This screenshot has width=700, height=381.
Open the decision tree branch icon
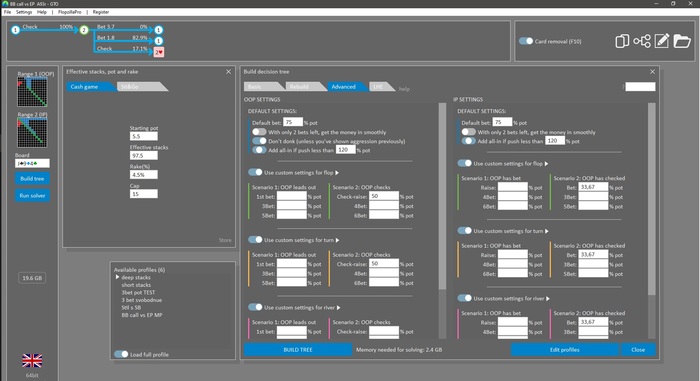[x=642, y=41]
